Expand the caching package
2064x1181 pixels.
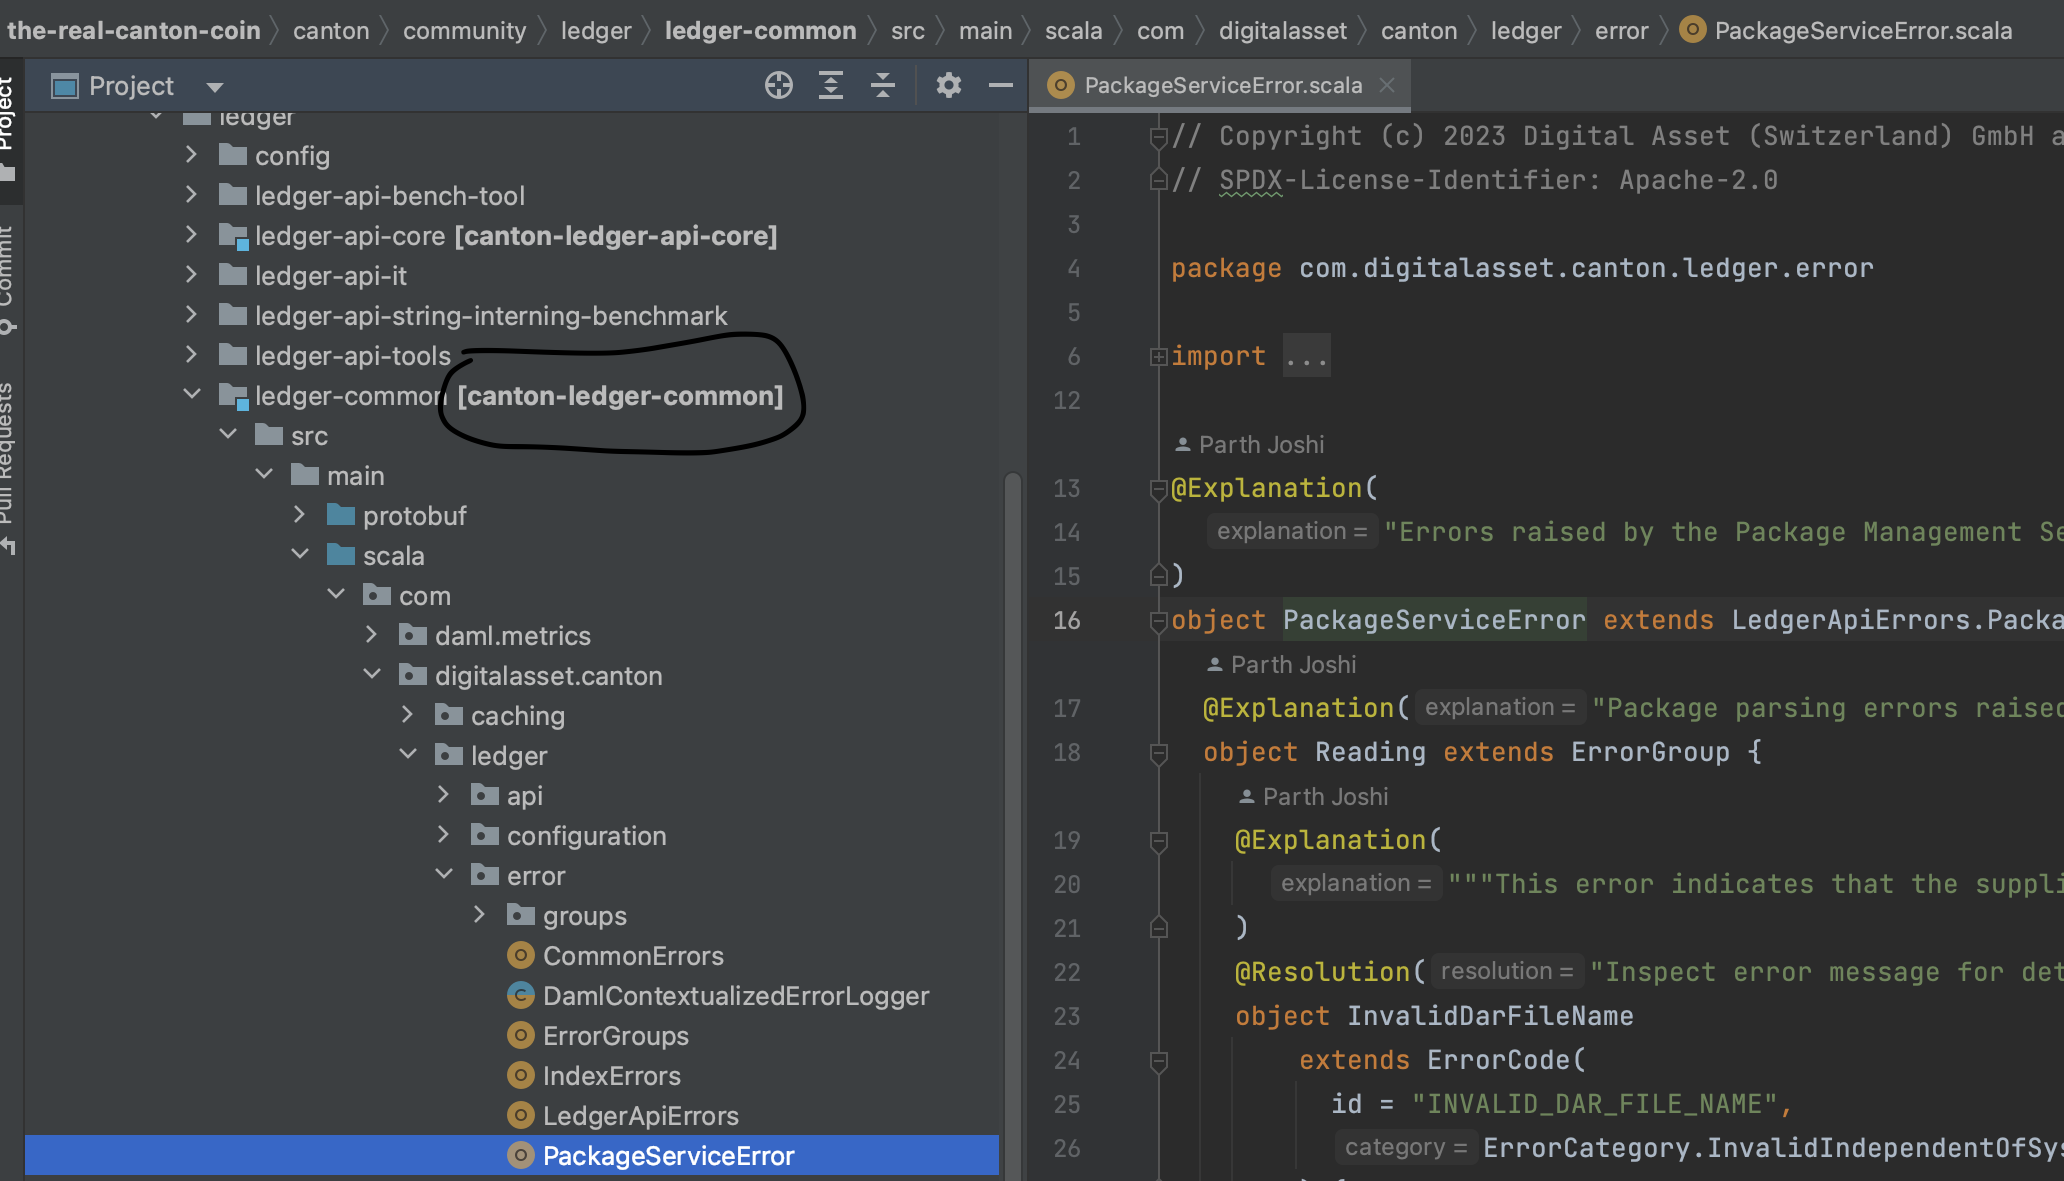pyautogui.click(x=407, y=715)
